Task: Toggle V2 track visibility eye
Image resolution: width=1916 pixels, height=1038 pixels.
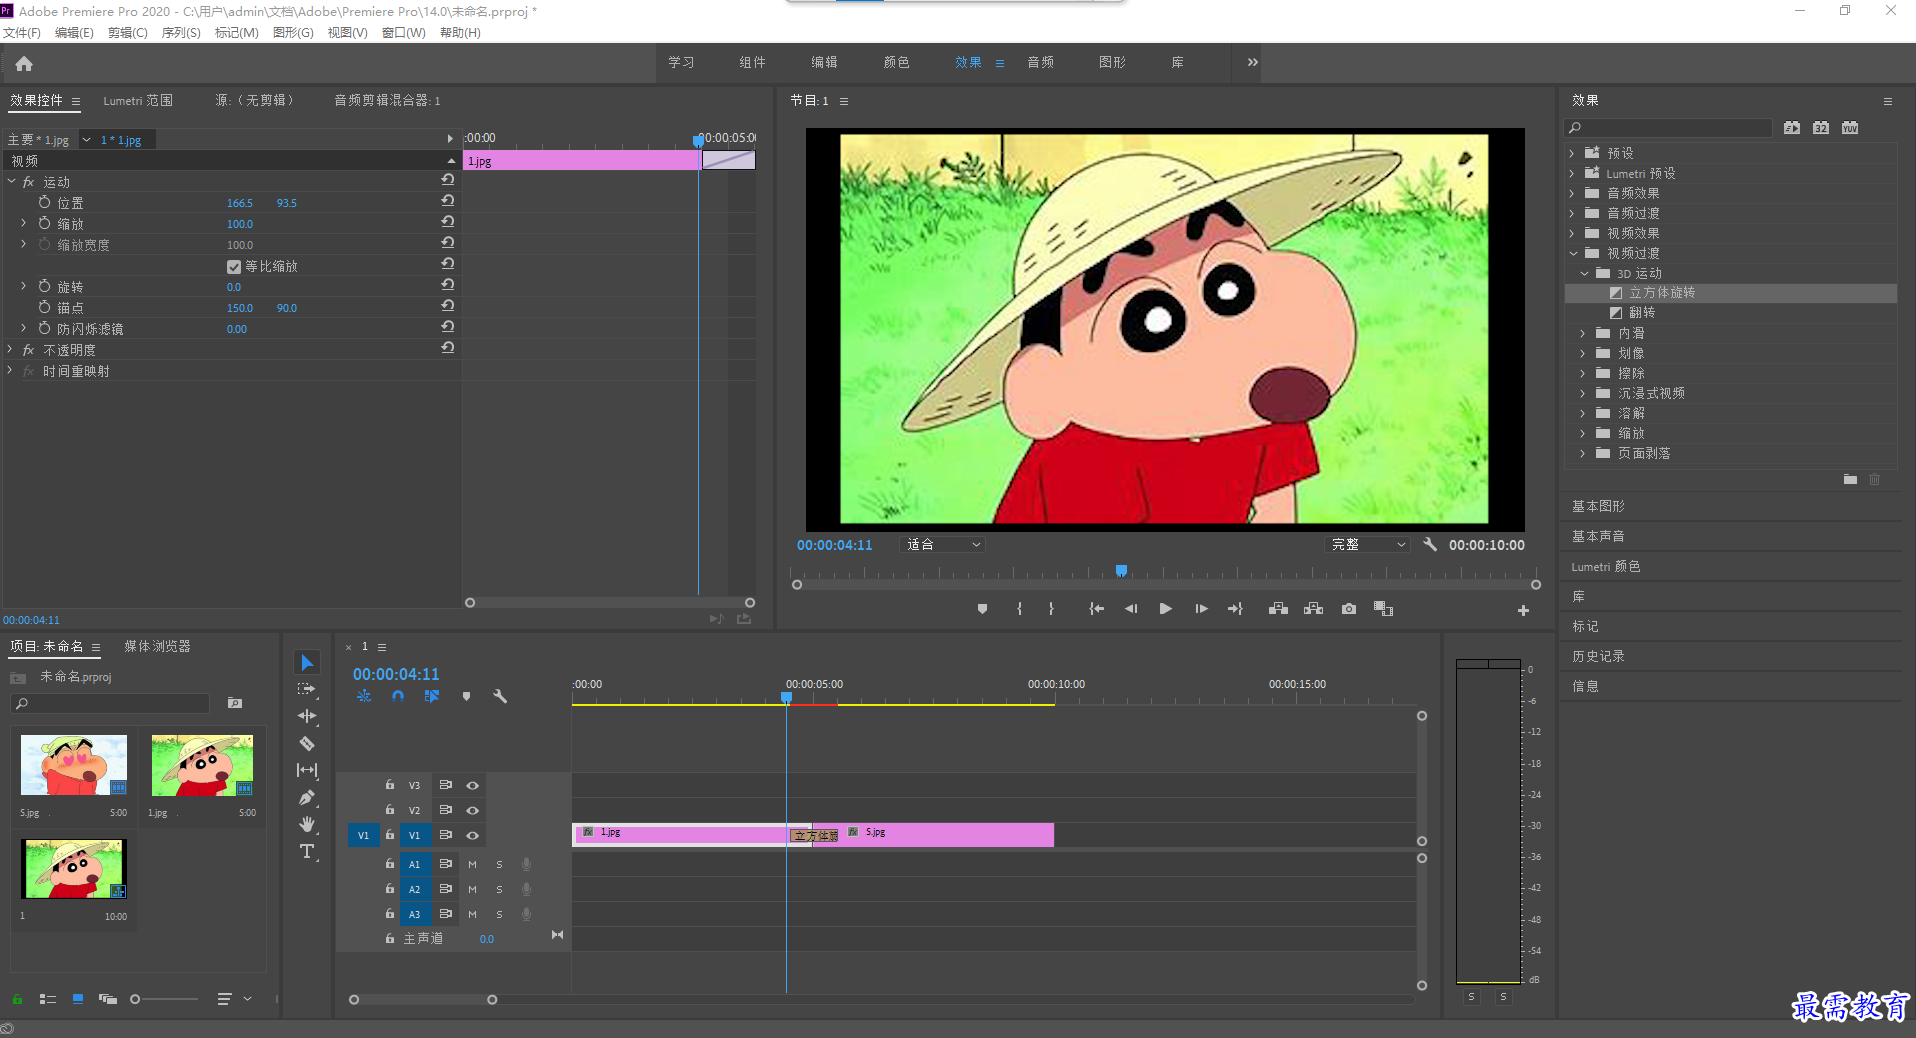Action: coord(472,810)
